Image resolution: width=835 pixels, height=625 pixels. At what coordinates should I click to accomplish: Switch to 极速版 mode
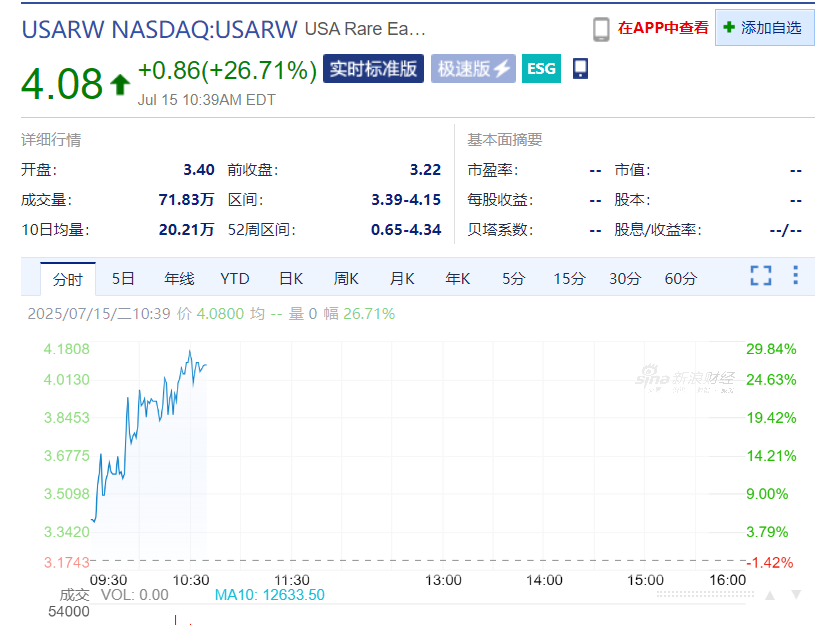coord(473,69)
